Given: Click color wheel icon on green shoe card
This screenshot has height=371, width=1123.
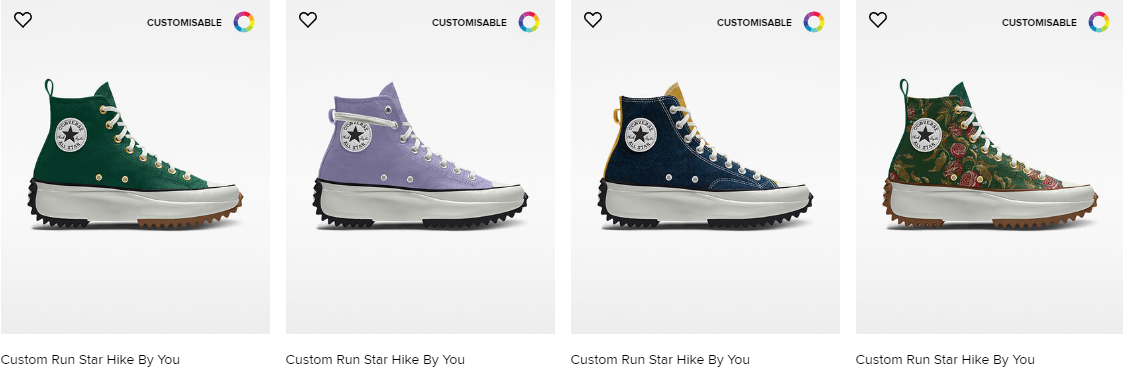Looking at the screenshot, I should point(244,22).
